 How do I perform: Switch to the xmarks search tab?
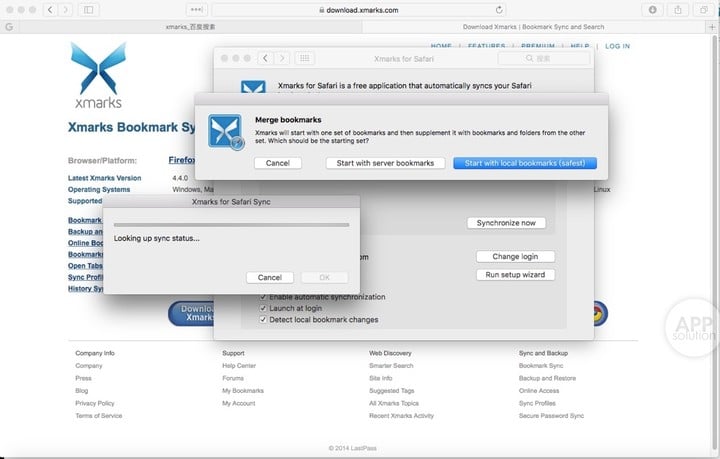pos(191,27)
